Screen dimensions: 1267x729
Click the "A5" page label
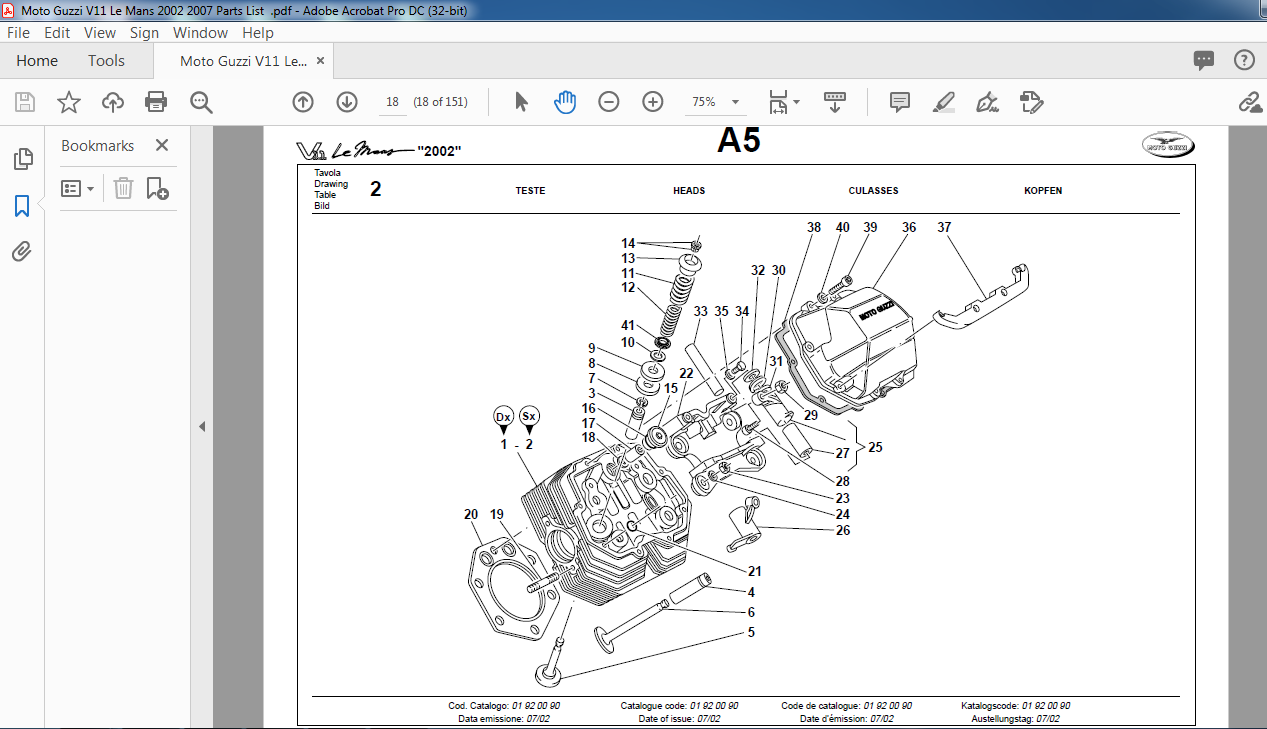[x=739, y=141]
